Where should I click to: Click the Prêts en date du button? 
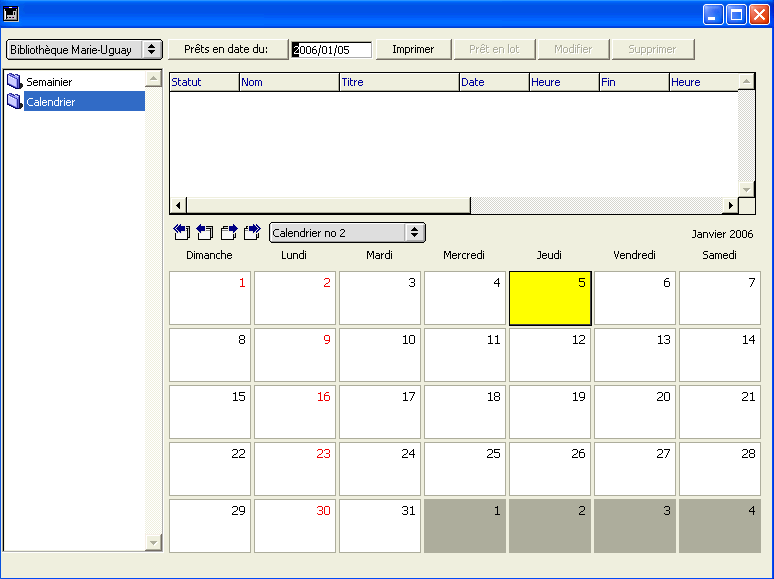click(227, 49)
